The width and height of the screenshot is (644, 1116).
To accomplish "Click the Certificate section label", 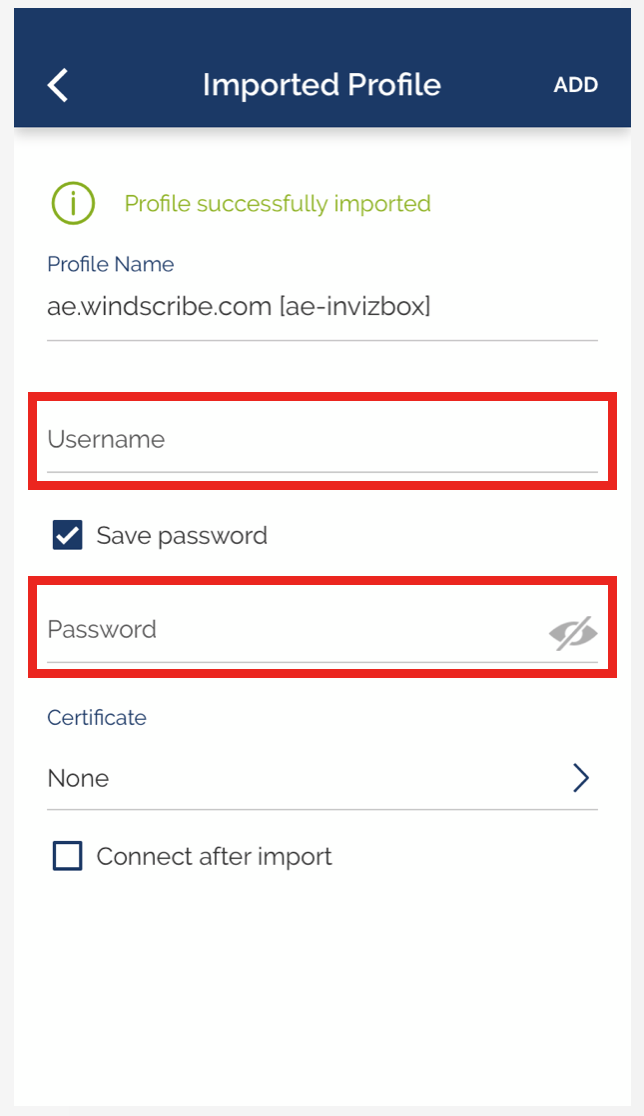I will point(97,718).
